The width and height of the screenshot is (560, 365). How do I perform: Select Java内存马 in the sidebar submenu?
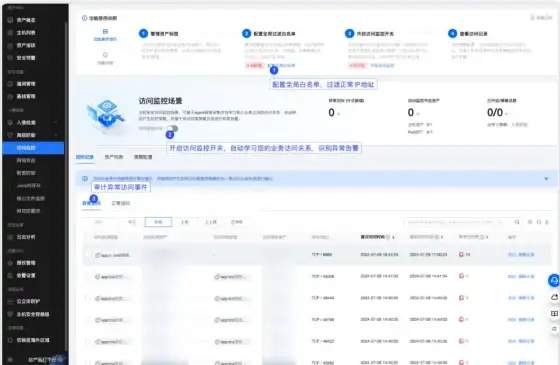(x=29, y=186)
